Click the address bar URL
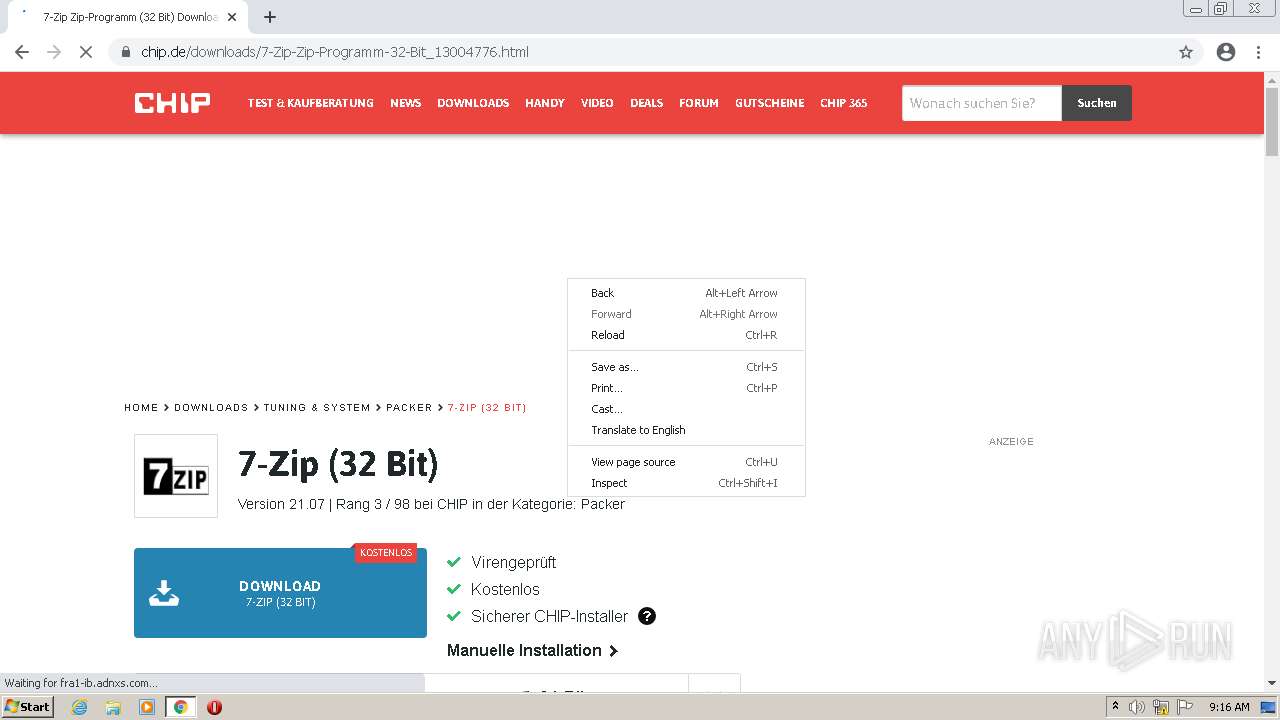 (x=335, y=52)
